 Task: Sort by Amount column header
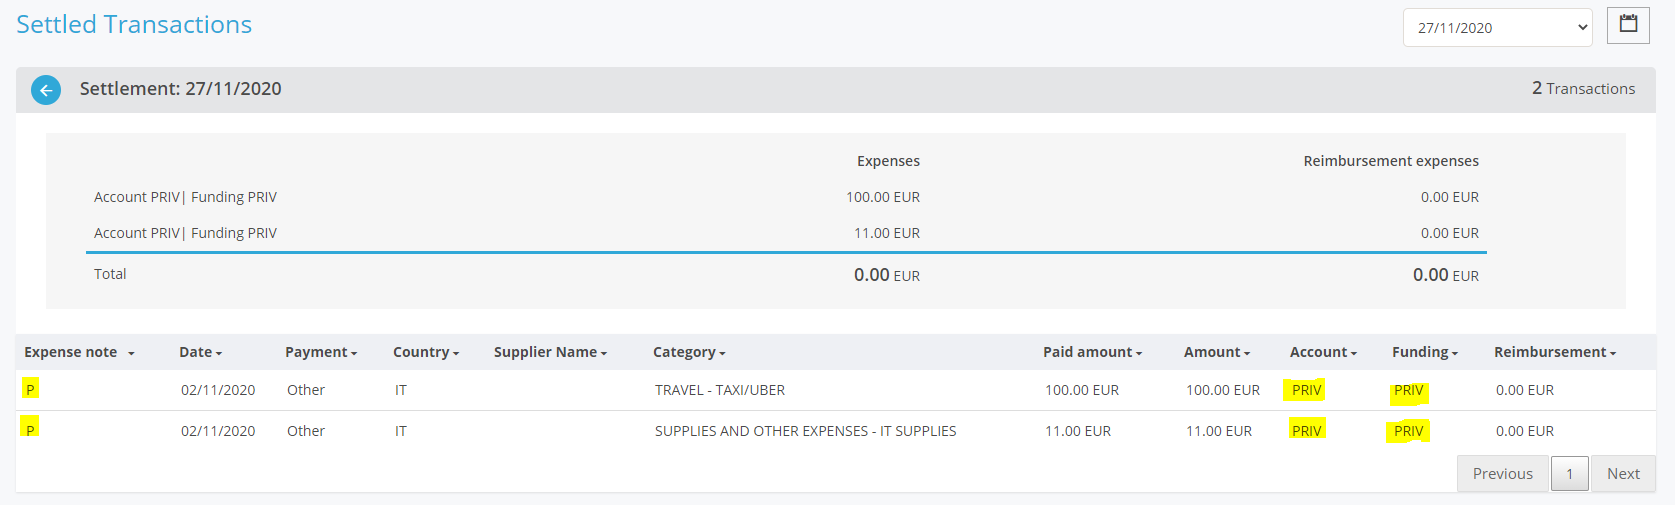[1216, 352]
